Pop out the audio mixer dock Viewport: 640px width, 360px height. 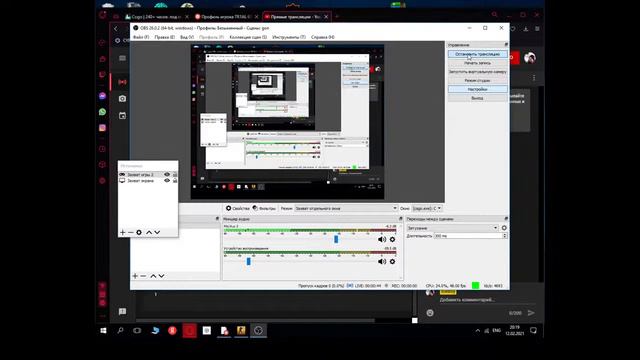coord(400,219)
